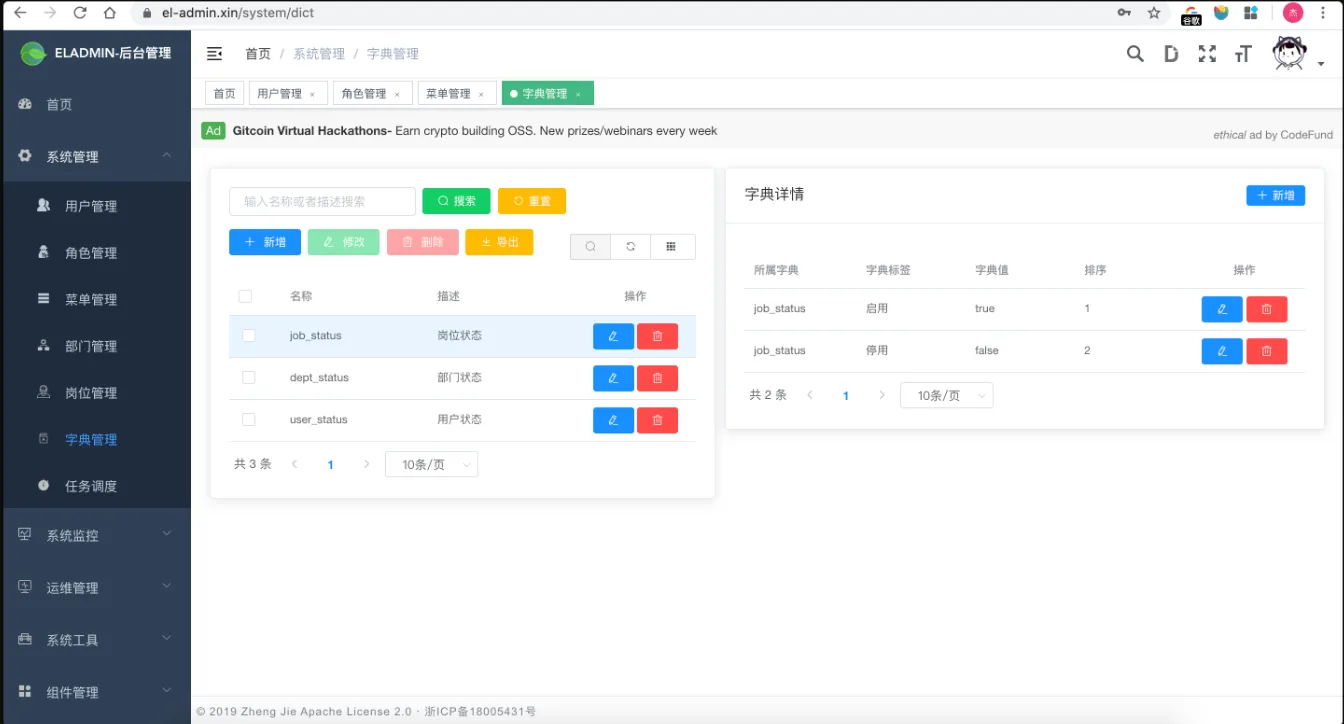Click the 新增 button in 字典详情 panel
The width and height of the screenshot is (1344, 724).
pyautogui.click(x=1275, y=196)
